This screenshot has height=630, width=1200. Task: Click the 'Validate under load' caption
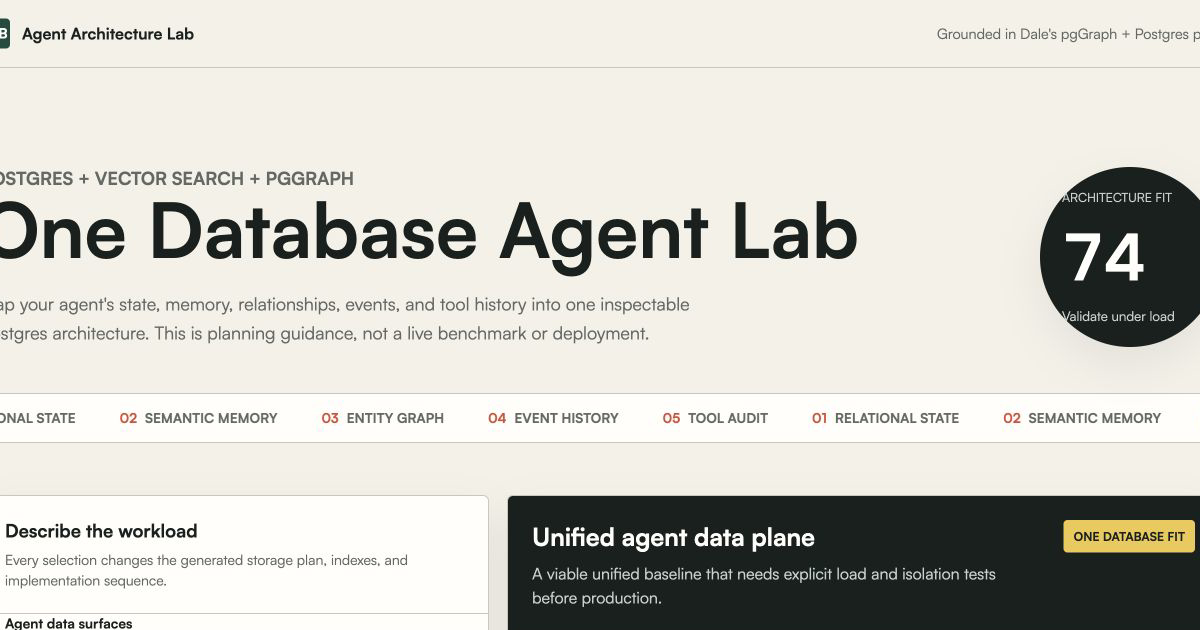coord(1118,316)
